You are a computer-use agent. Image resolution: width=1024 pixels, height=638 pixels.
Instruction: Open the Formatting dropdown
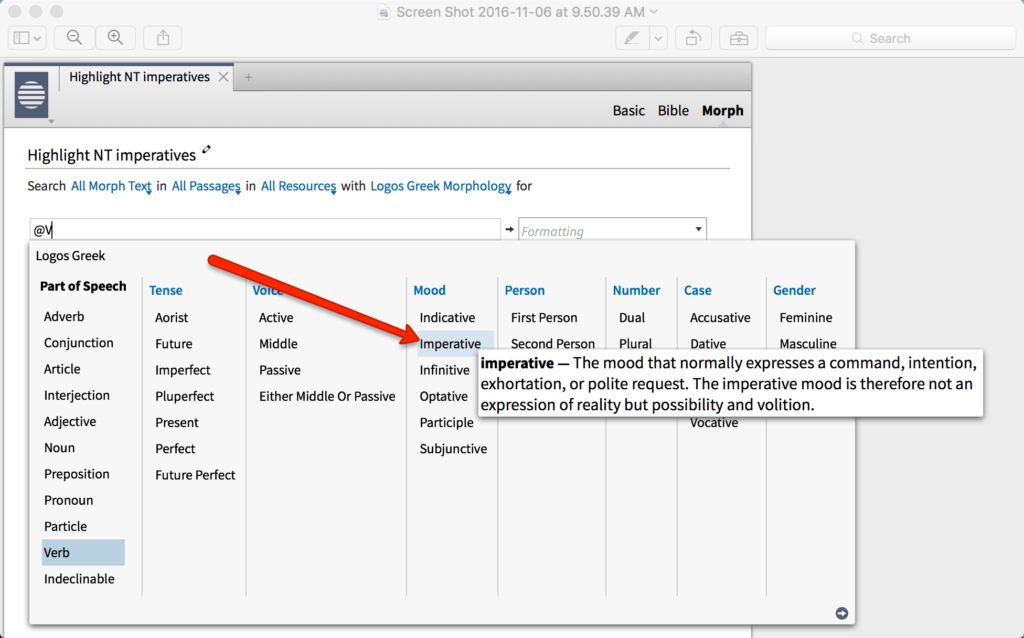(x=613, y=230)
